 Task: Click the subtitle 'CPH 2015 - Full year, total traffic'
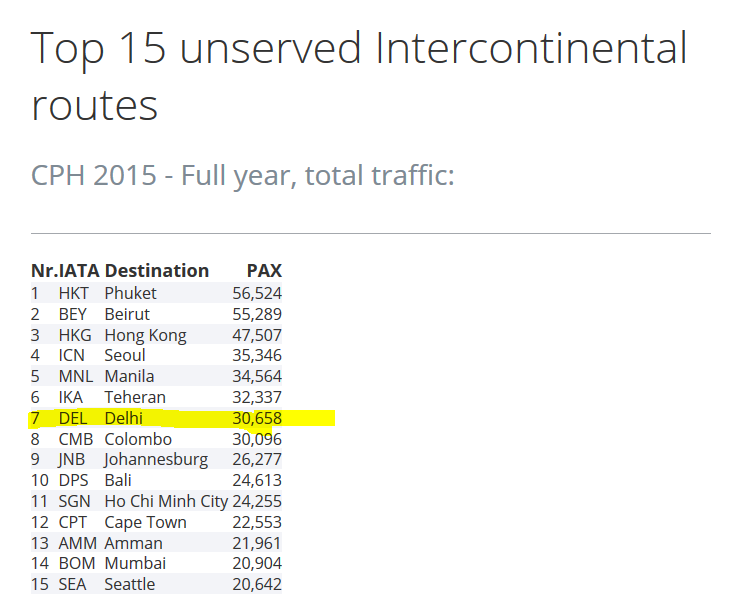(242, 175)
